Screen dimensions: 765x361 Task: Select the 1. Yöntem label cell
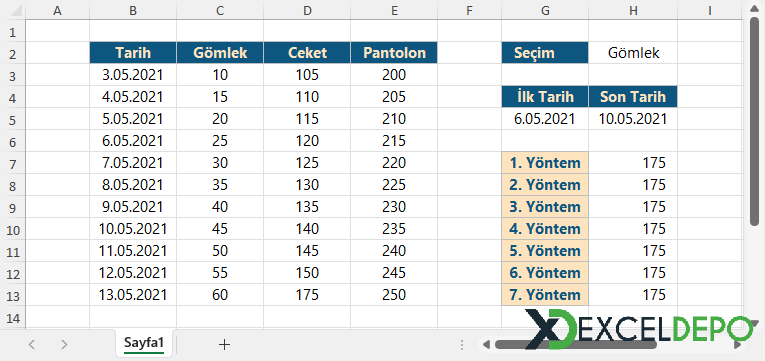tap(545, 163)
